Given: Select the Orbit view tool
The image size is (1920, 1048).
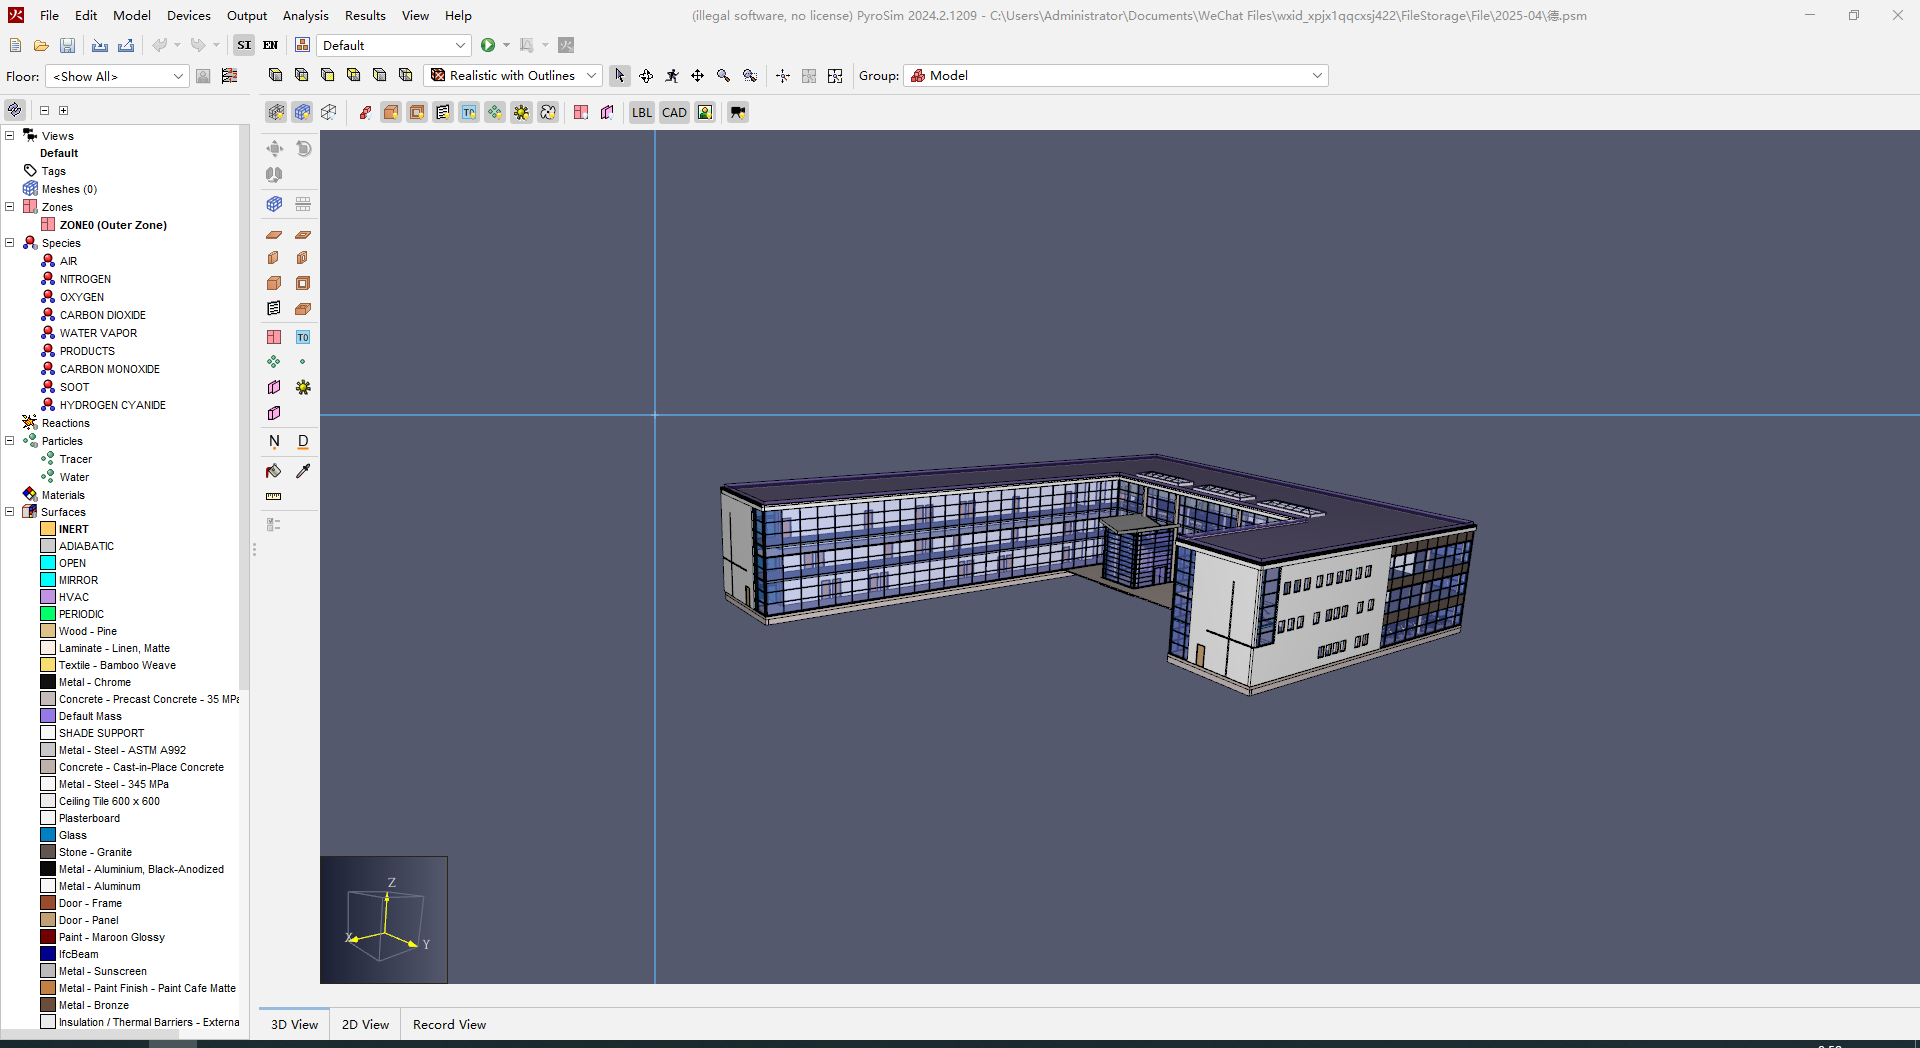Looking at the screenshot, I should pos(646,76).
